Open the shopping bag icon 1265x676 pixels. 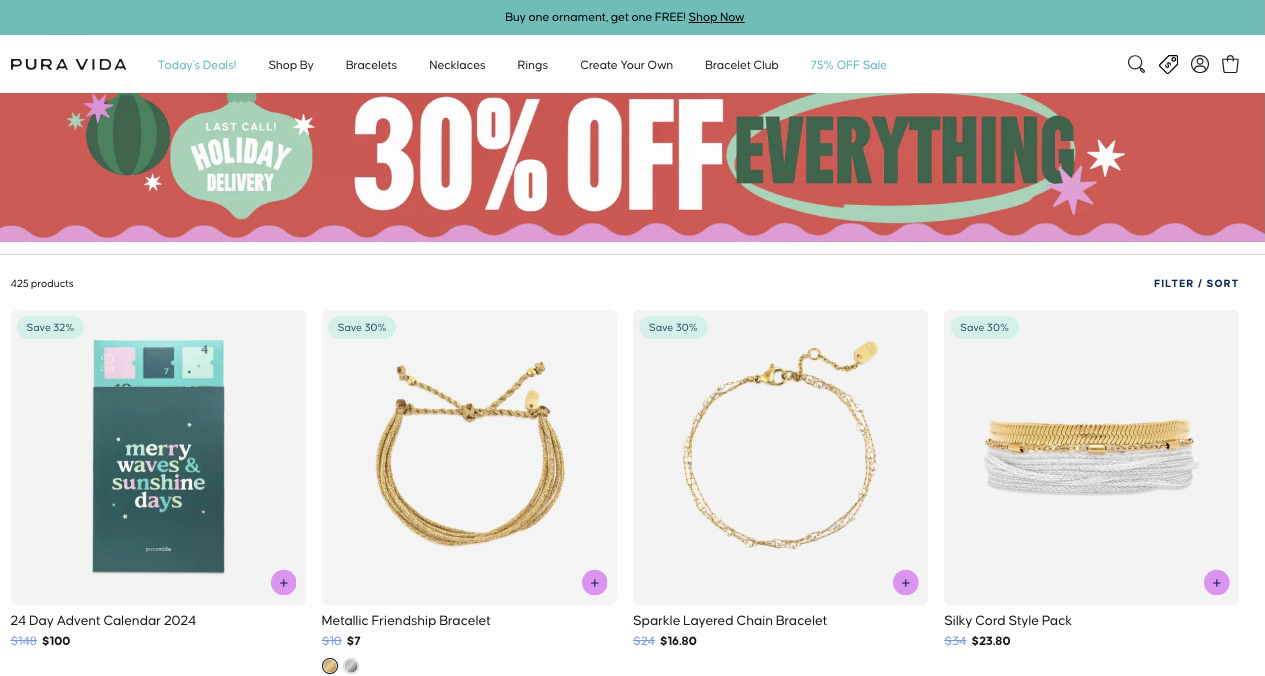[1230, 64]
